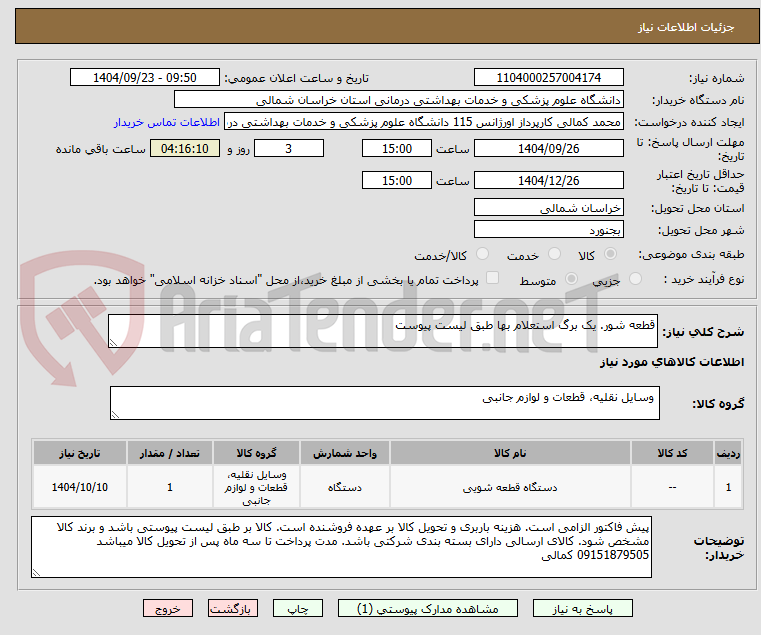Select the کالا radio button

pos(610,254)
